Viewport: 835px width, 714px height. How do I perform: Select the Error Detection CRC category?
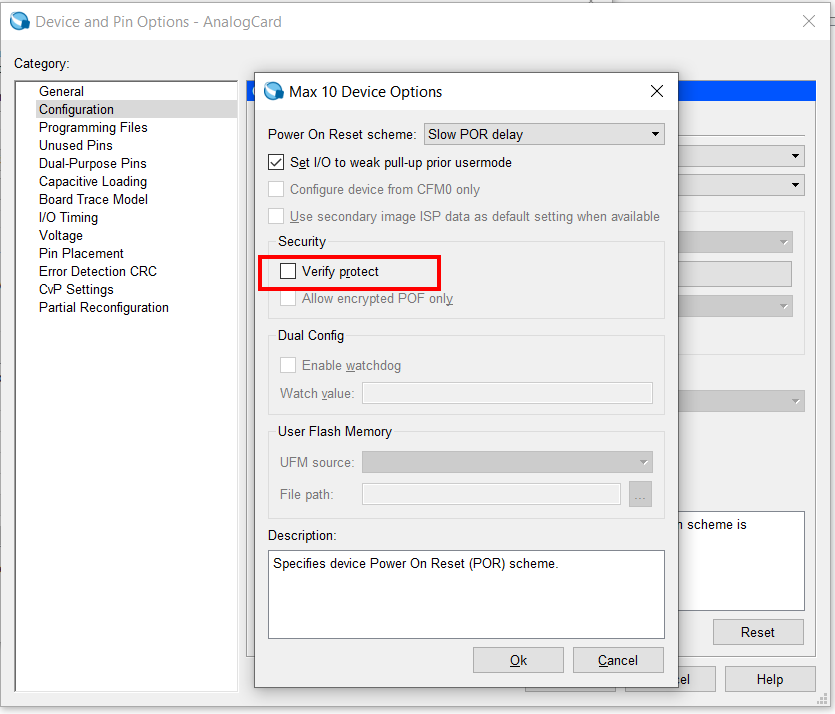tap(97, 271)
